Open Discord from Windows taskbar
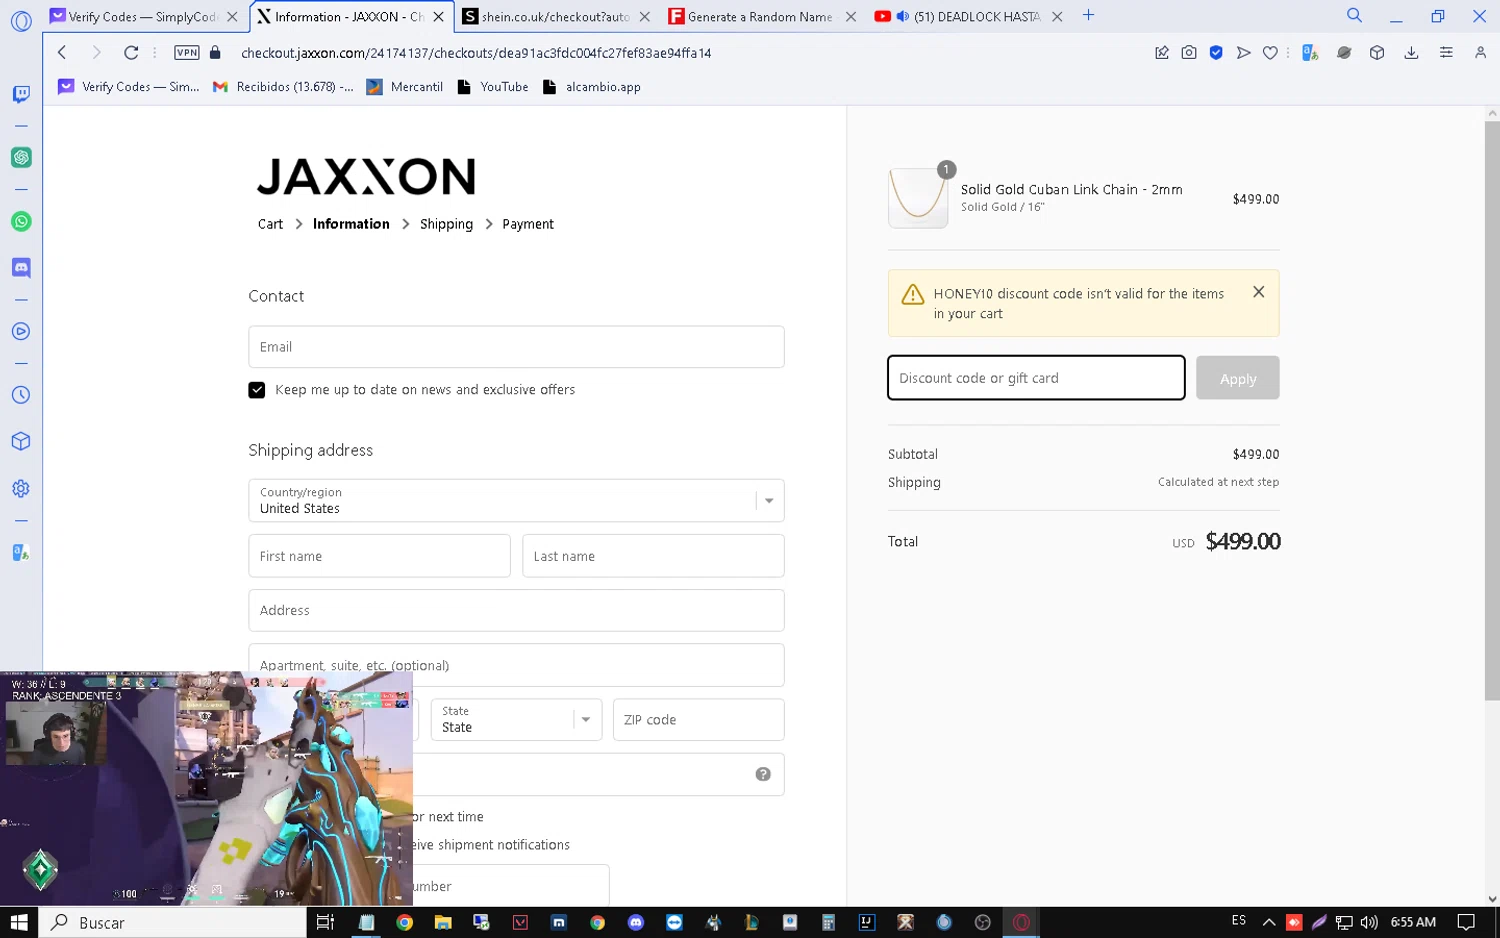This screenshot has height=938, width=1500. 636,922
